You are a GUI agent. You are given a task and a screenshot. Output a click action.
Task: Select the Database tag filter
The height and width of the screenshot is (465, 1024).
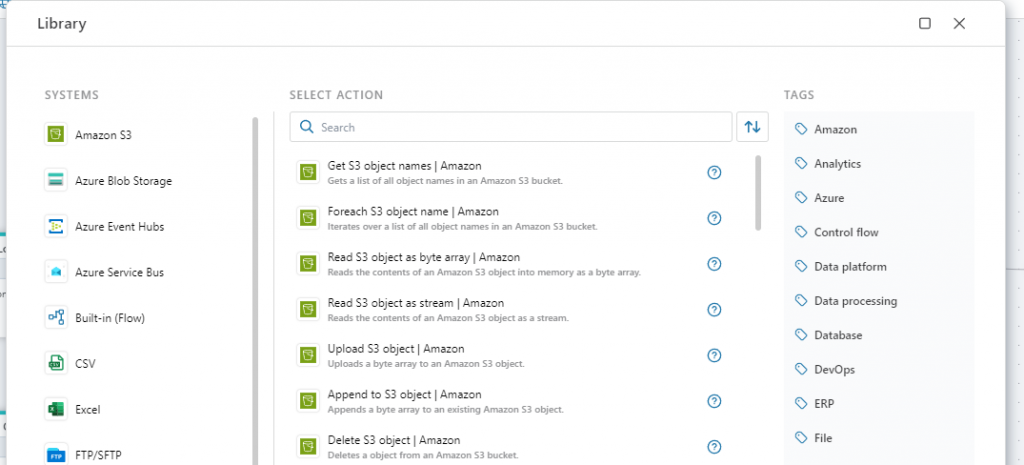837,335
